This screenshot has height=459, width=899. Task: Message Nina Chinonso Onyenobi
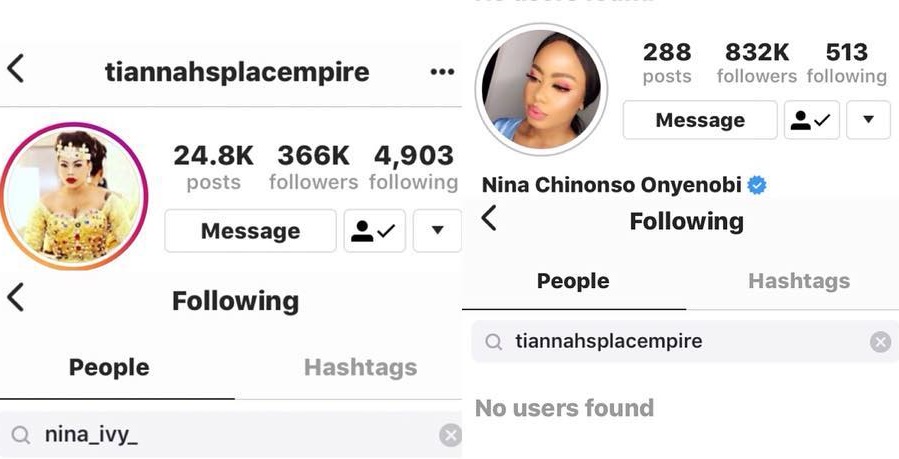pos(700,120)
